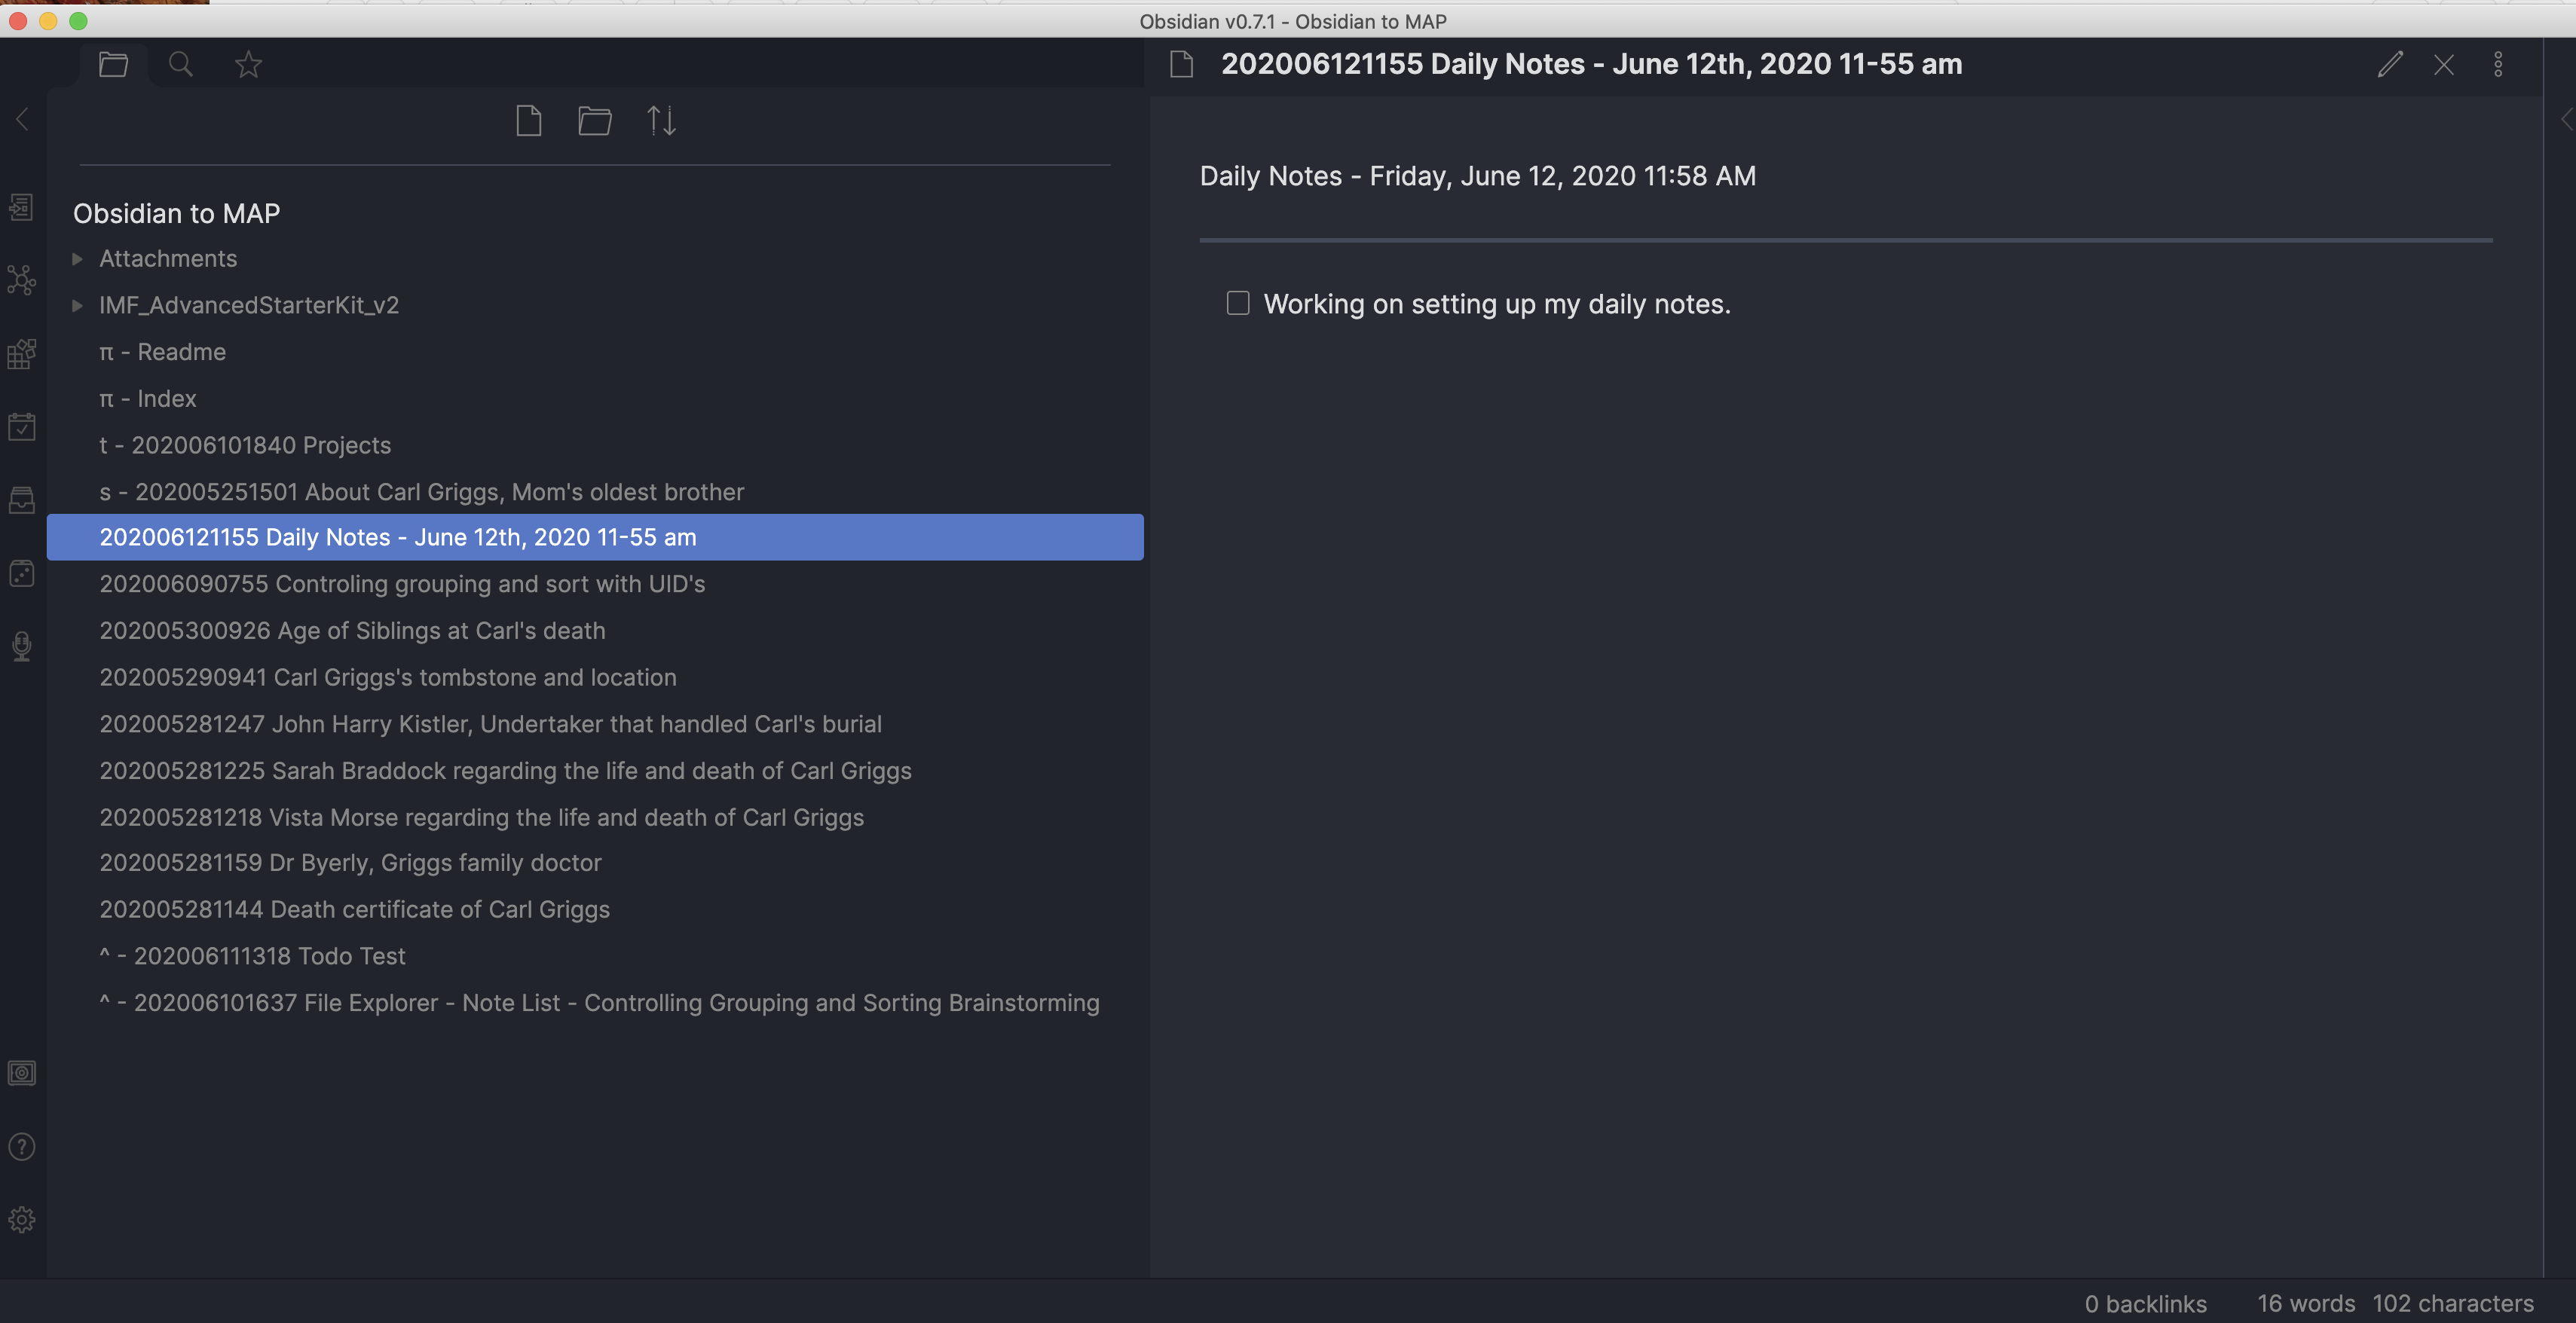The width and height of the screenshot is (2576, 1323).
Task: Open the graph view
Action: click(21, 280)
